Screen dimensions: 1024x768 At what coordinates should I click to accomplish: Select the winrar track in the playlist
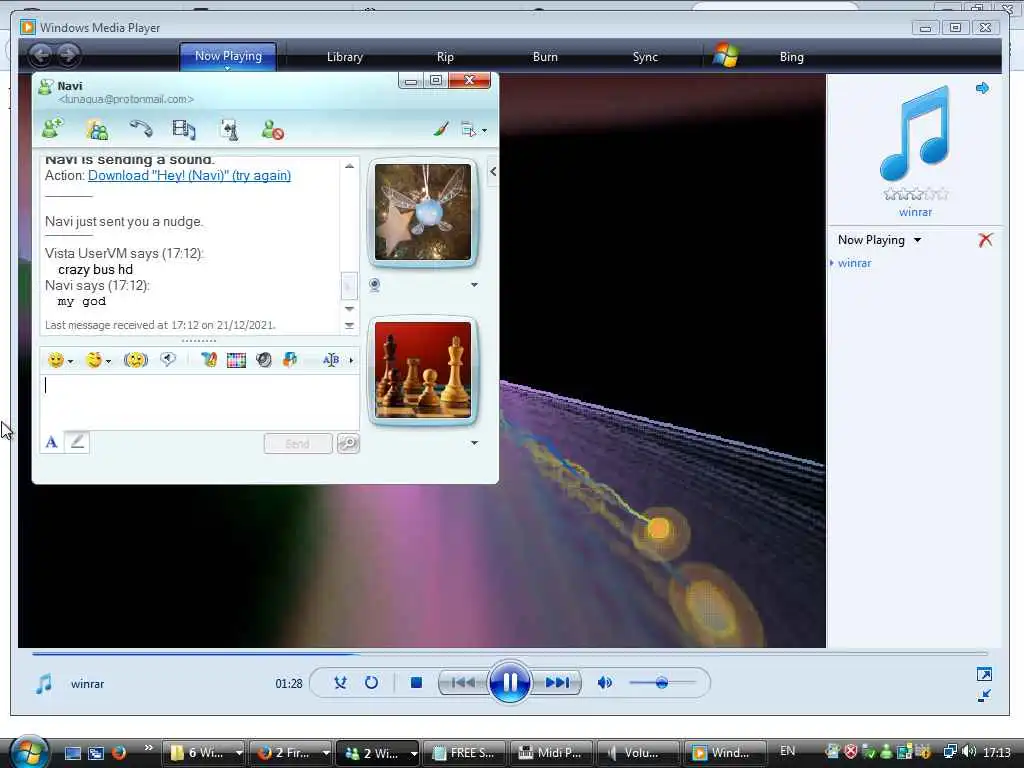pyautogui.click(x=854, y=263)
